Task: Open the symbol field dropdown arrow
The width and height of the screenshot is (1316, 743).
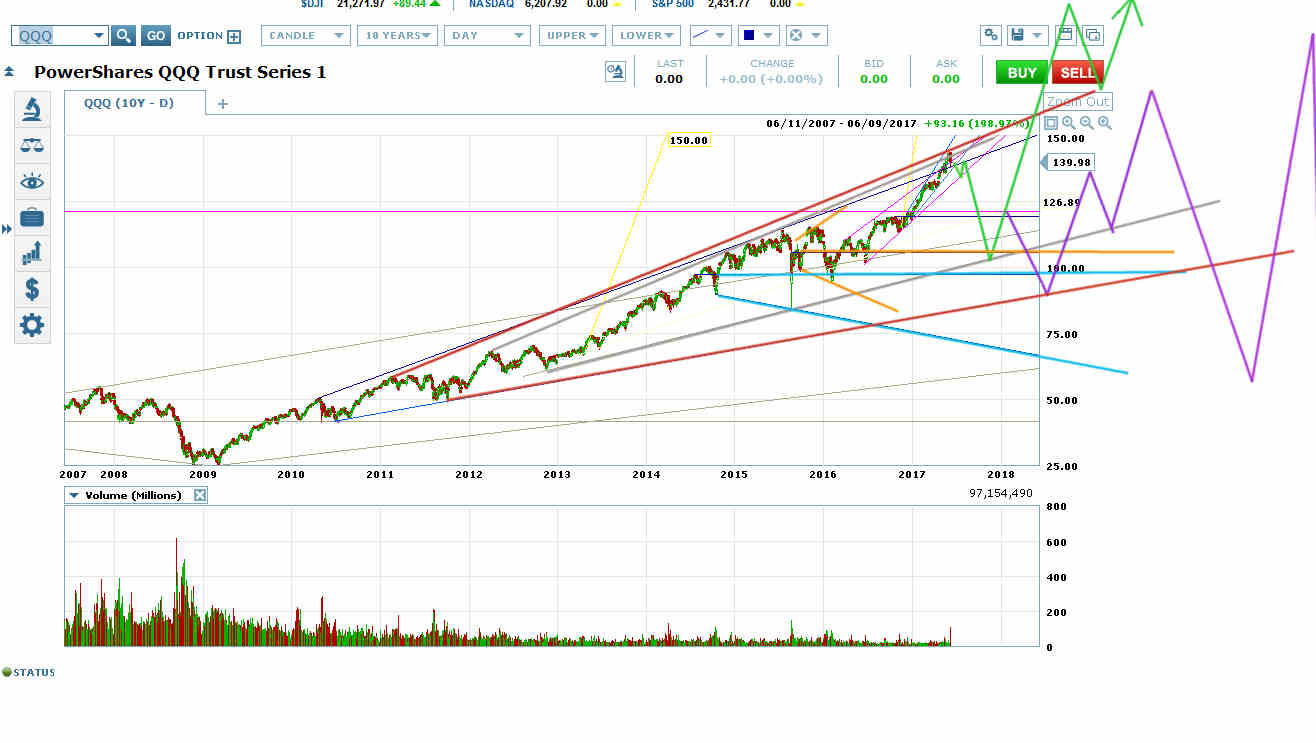Action: (98, 36)
